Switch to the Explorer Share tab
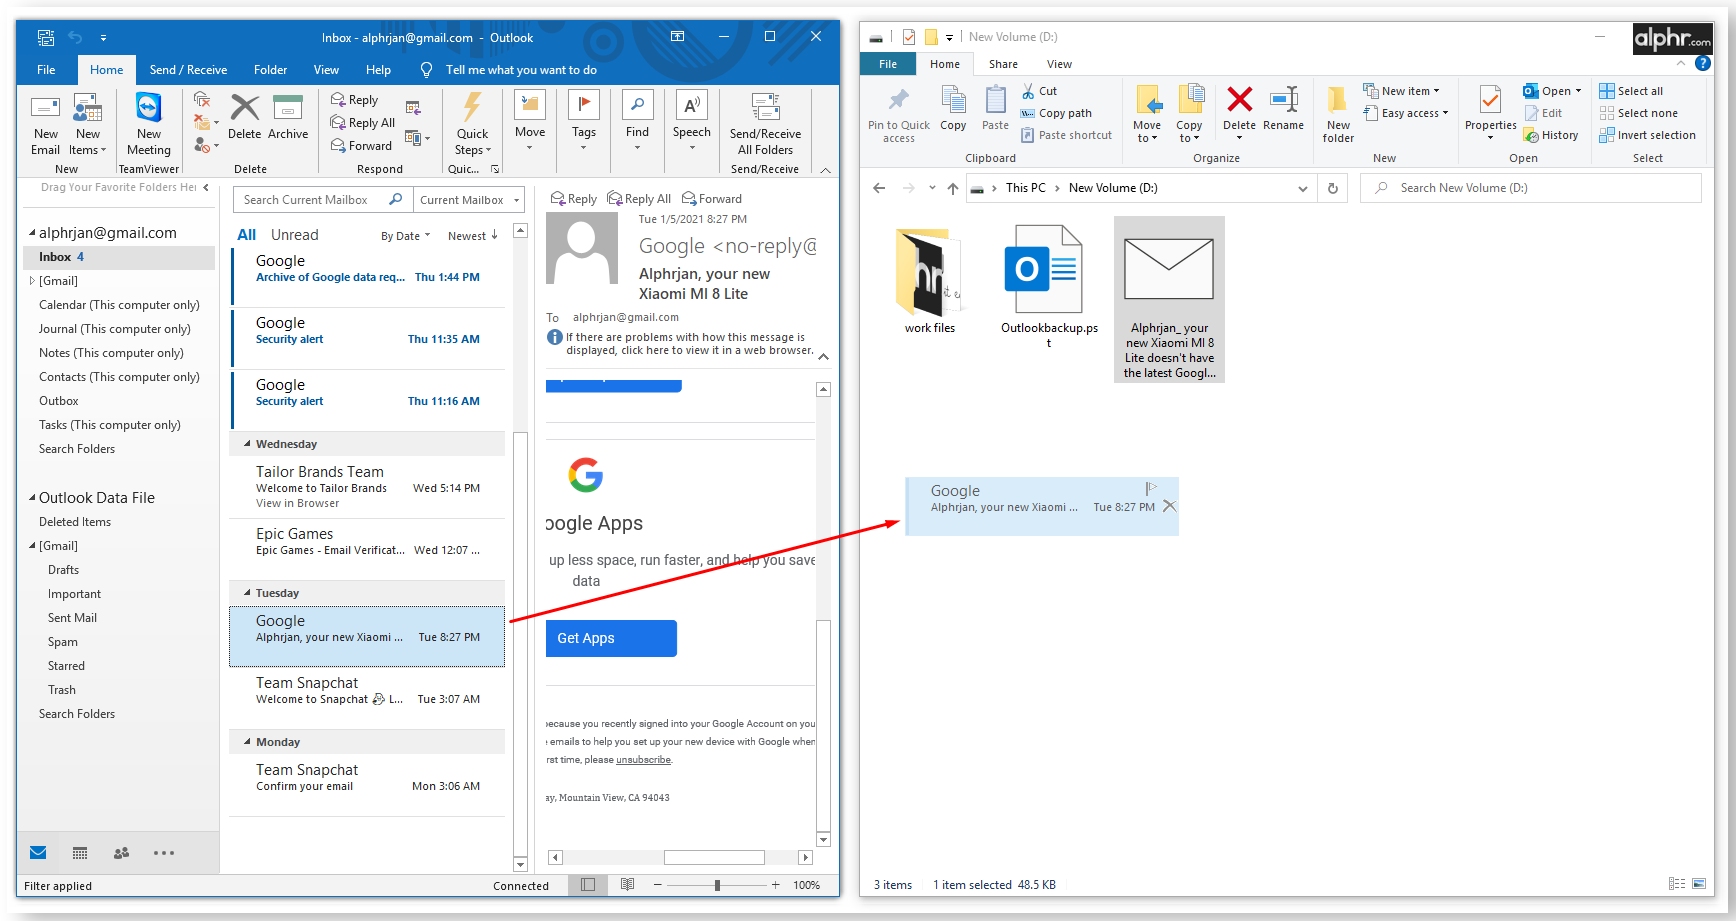The image size is (1736, 921). coord(1003,64)
